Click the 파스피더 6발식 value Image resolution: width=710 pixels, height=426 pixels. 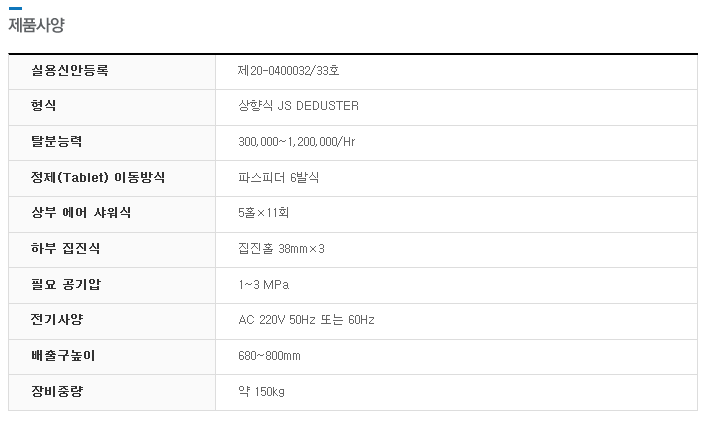pos(278,177)
